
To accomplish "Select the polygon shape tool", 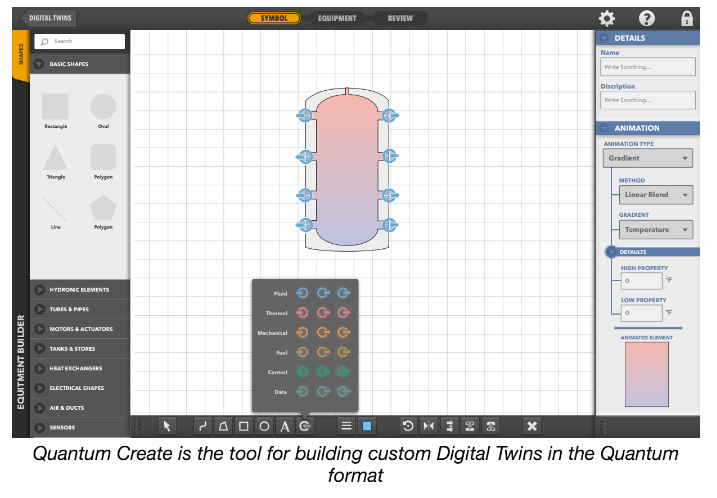I will [x=223, y=426].
